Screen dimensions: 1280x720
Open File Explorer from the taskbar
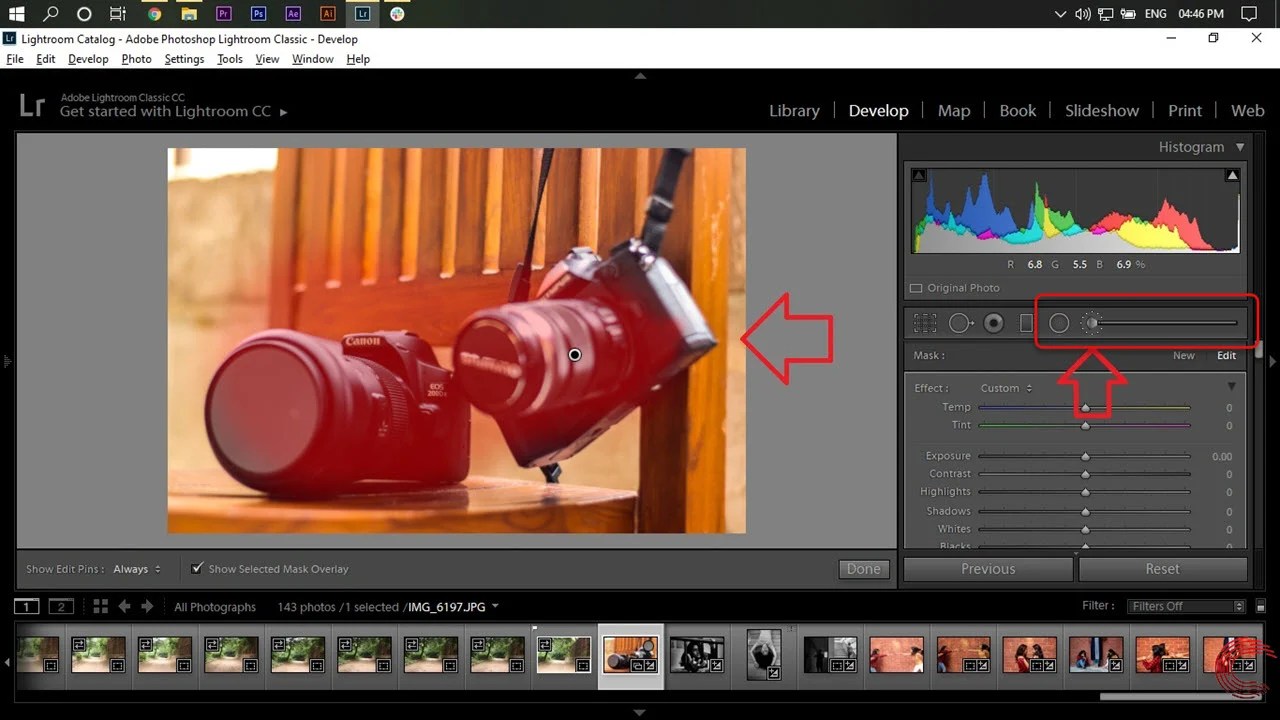tap(189, 14)
